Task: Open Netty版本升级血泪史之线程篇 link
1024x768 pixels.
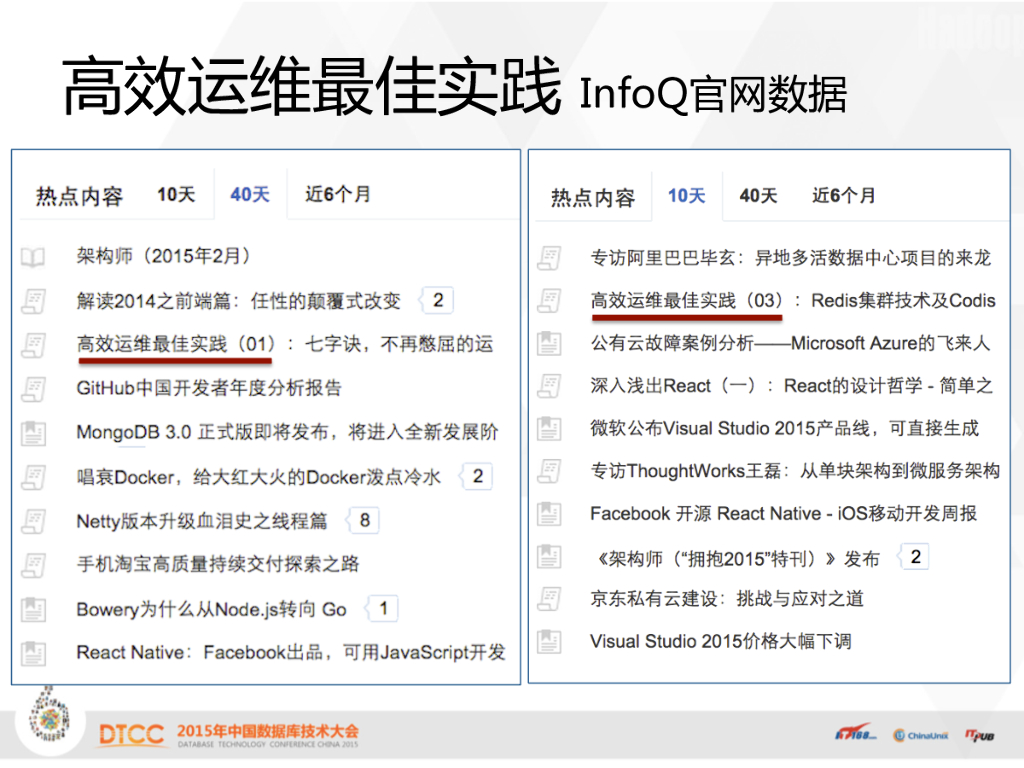Action: tap(202, 521)
